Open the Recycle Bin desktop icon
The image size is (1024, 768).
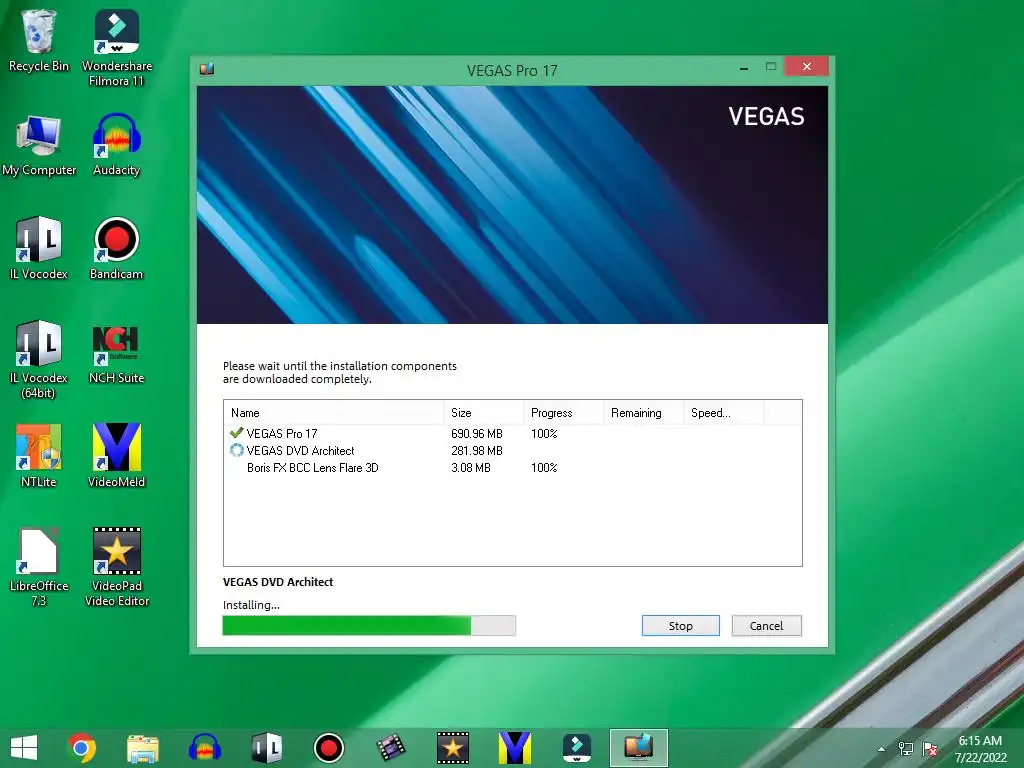[39, 40]
